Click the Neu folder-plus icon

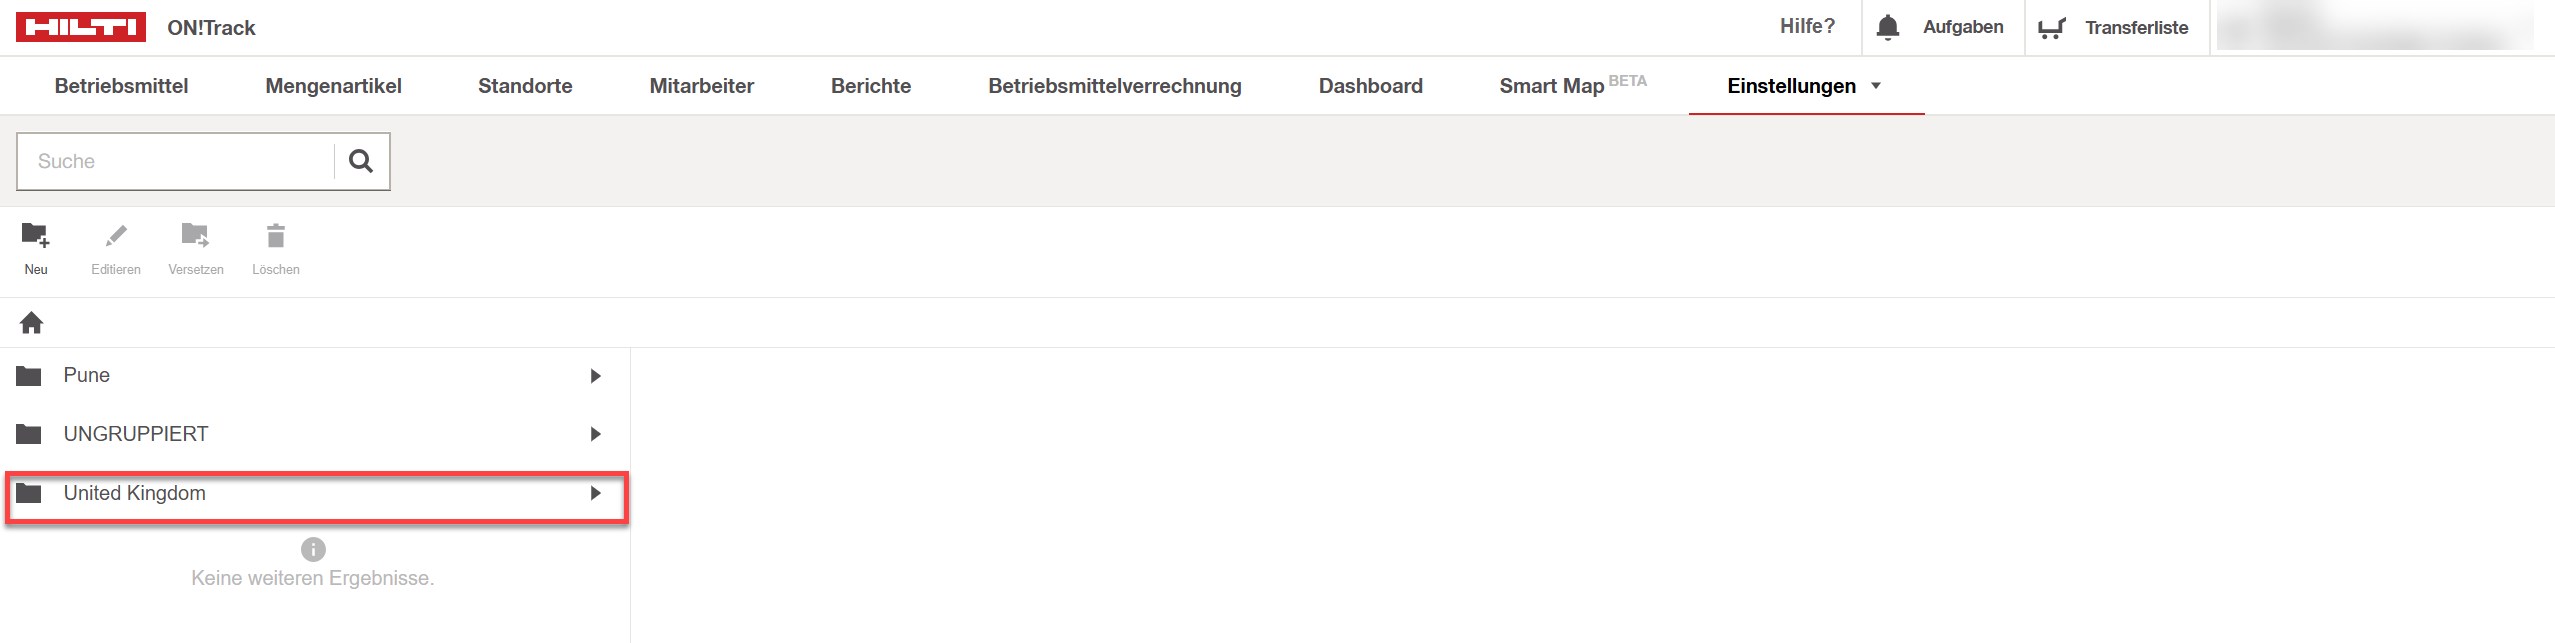[x=35, y=236]
